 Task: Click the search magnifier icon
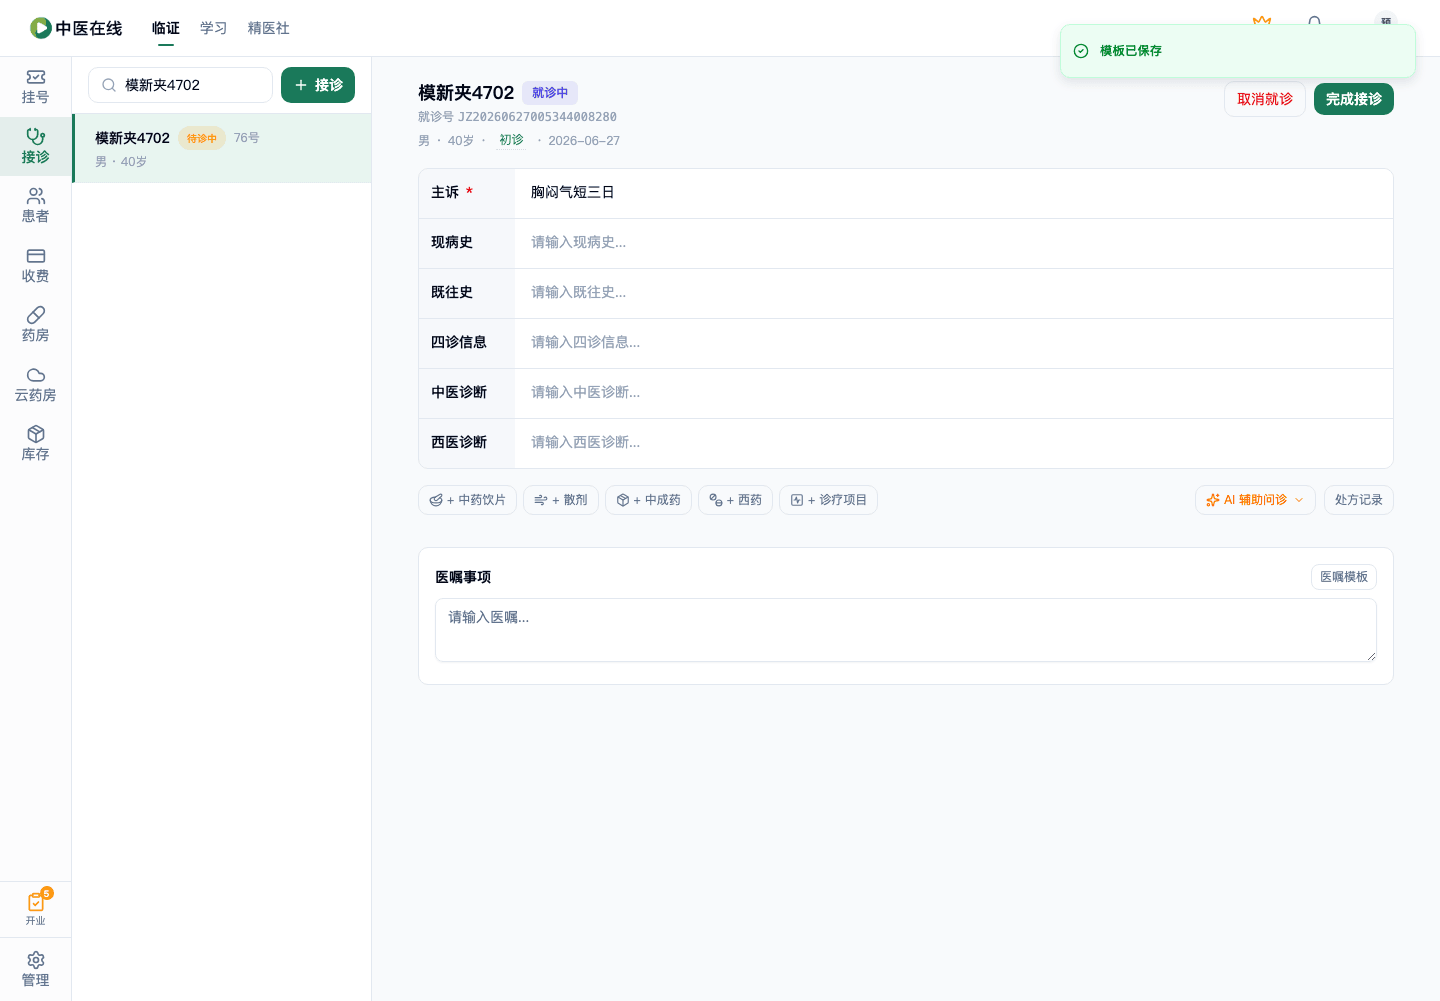click(x=109, y=85)
